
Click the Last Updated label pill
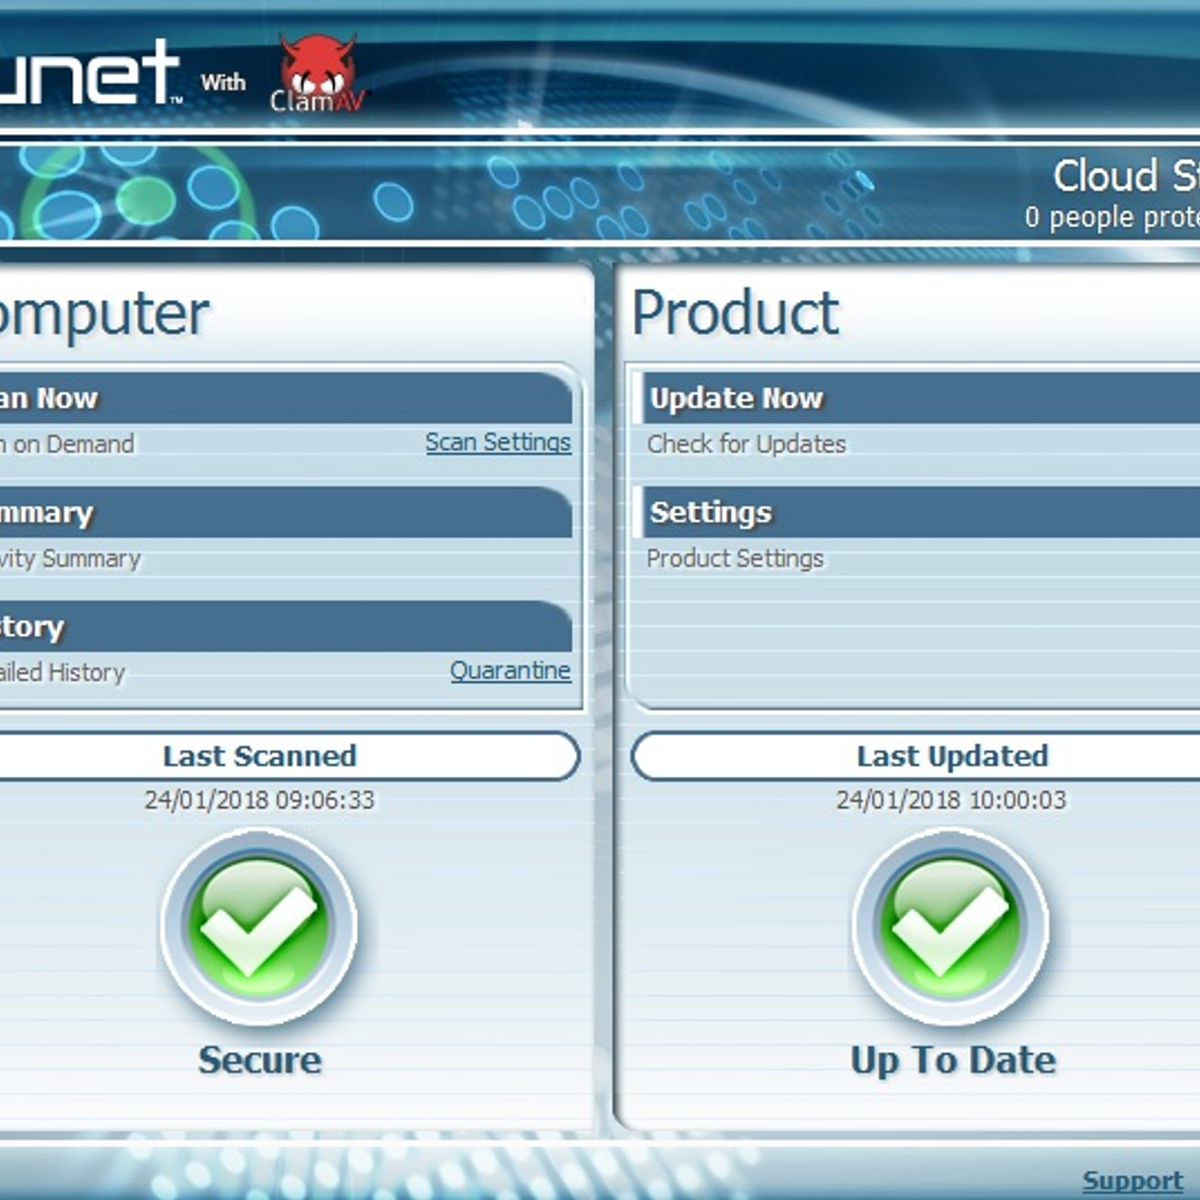pyautogui.click(x=952, y=756)
